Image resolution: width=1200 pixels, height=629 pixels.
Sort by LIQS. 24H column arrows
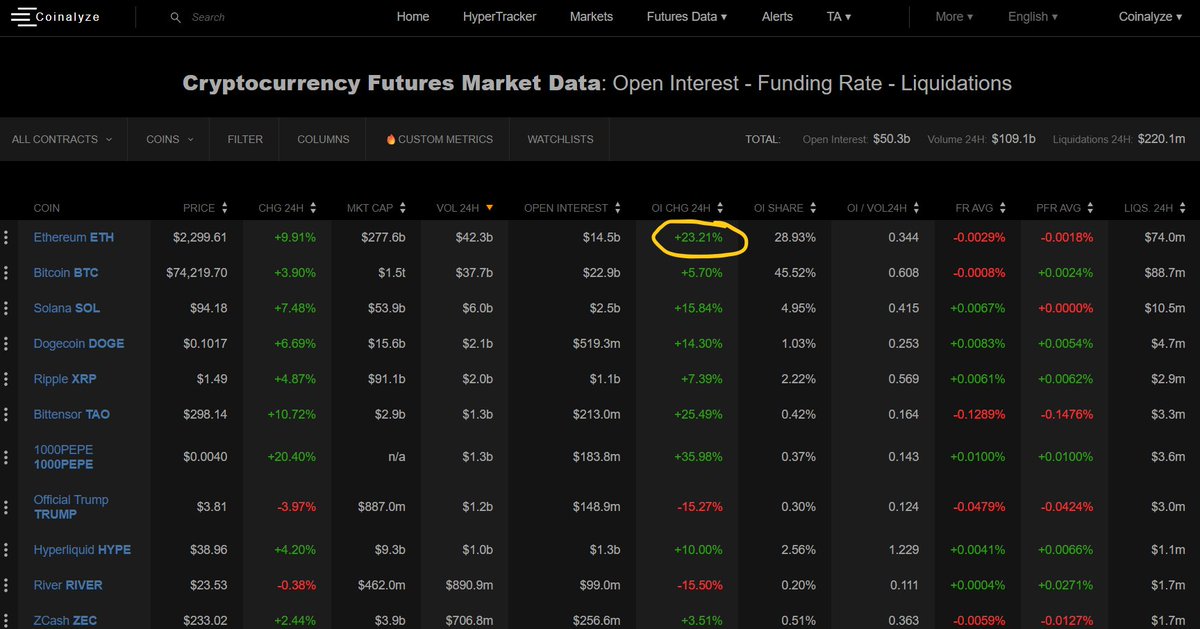pos(1184,208)
